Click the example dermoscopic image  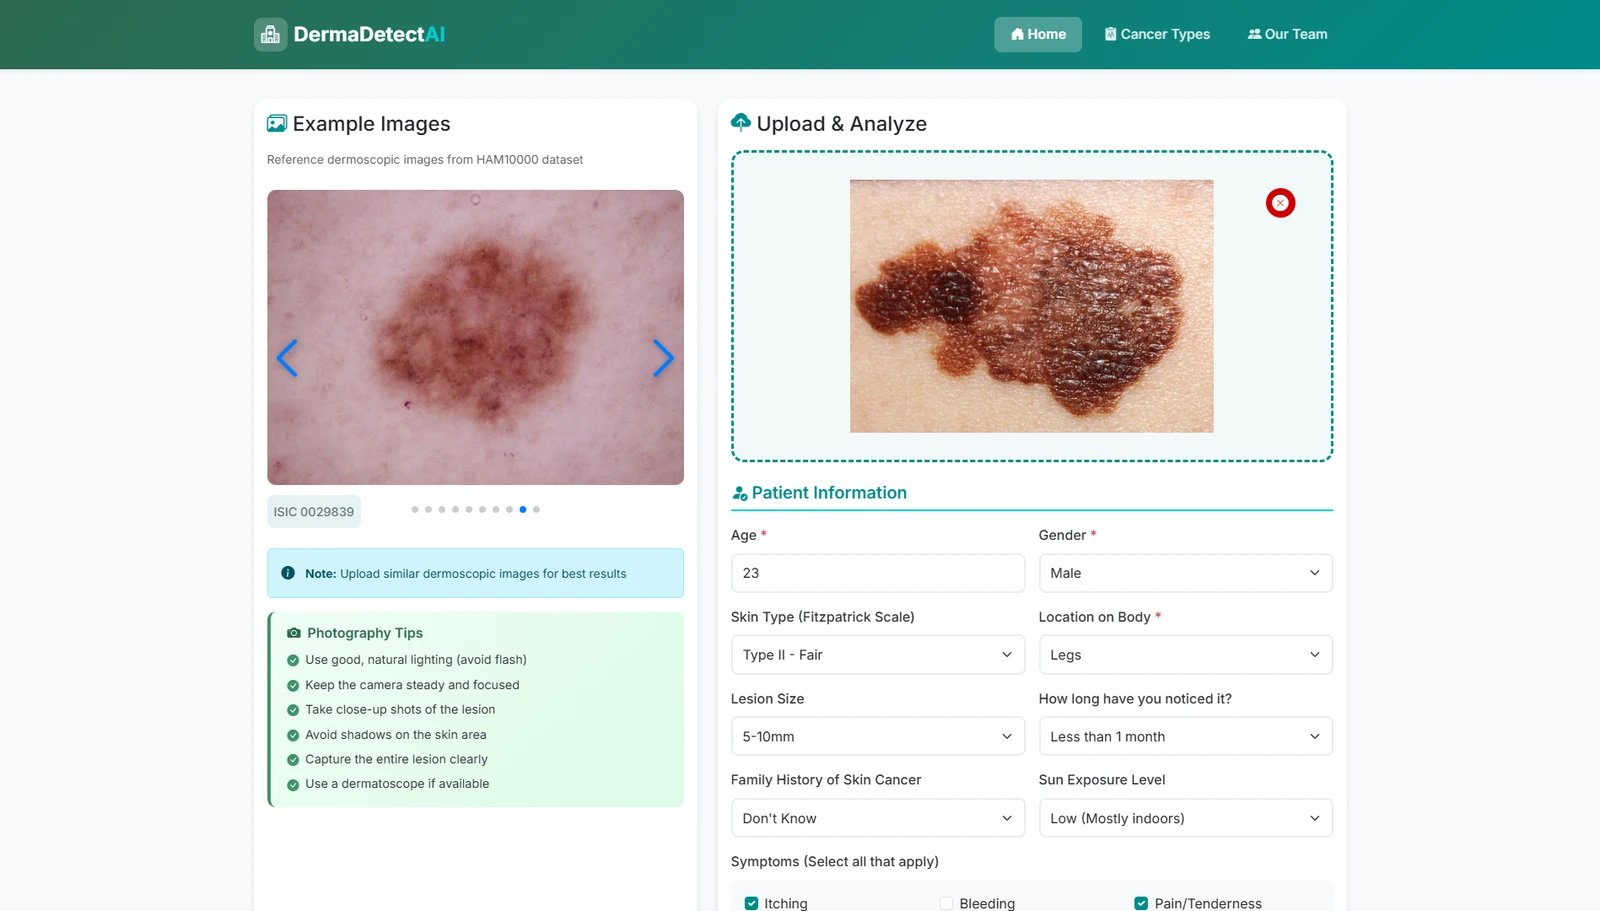click(475, 337)
